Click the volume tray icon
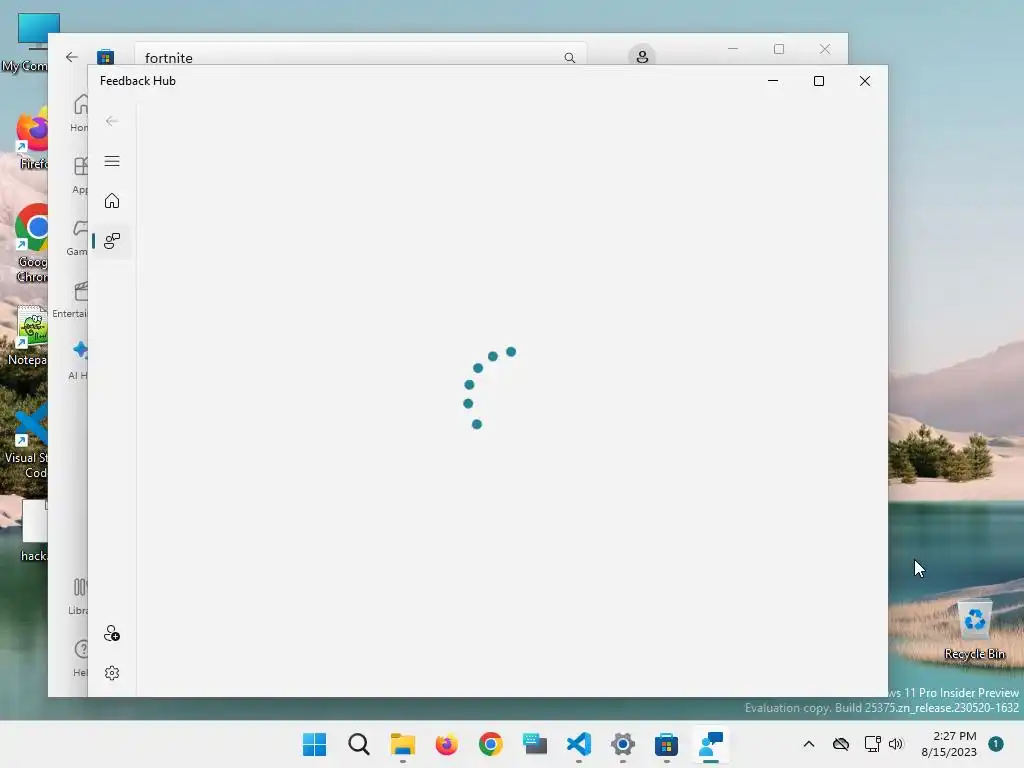This screenshot has width=1024, height=768. [896, 744]
